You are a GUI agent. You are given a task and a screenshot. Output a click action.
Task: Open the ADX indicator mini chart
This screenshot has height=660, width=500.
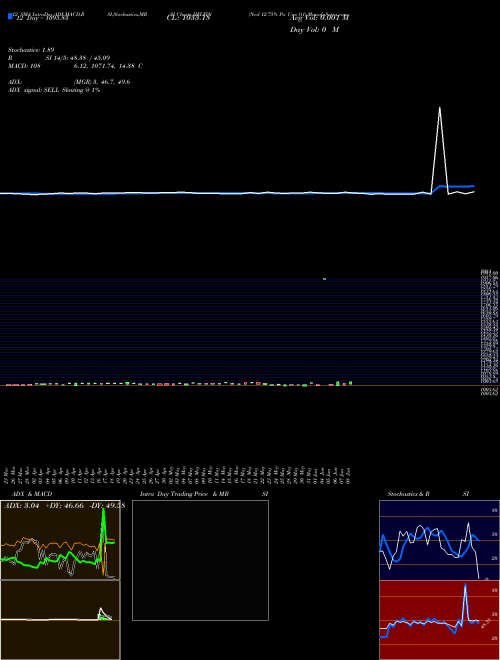click(60, 540)
